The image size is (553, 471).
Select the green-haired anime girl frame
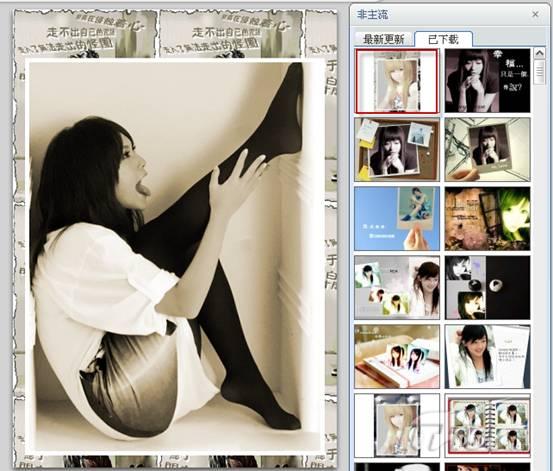click(x=487, y=219)
